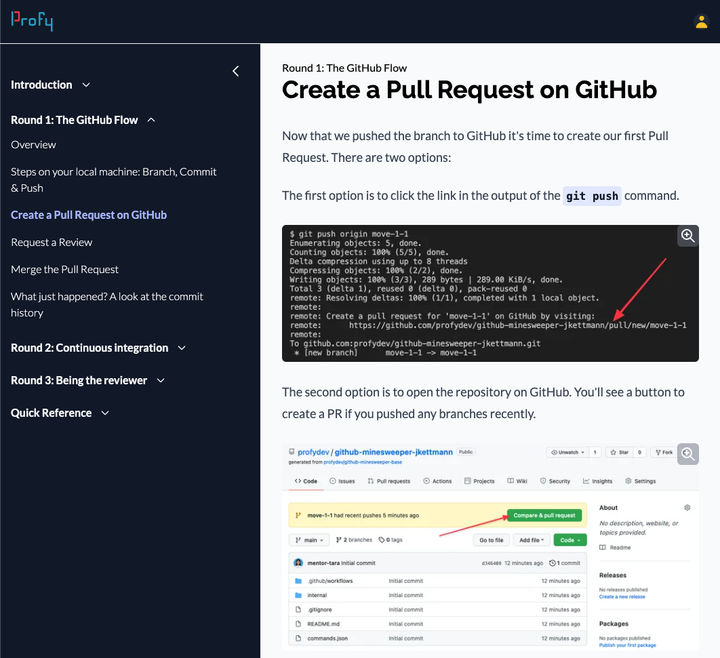
Task: Click the Round 1 breadcrumb above the page title
Action: [x=344, y=68]
